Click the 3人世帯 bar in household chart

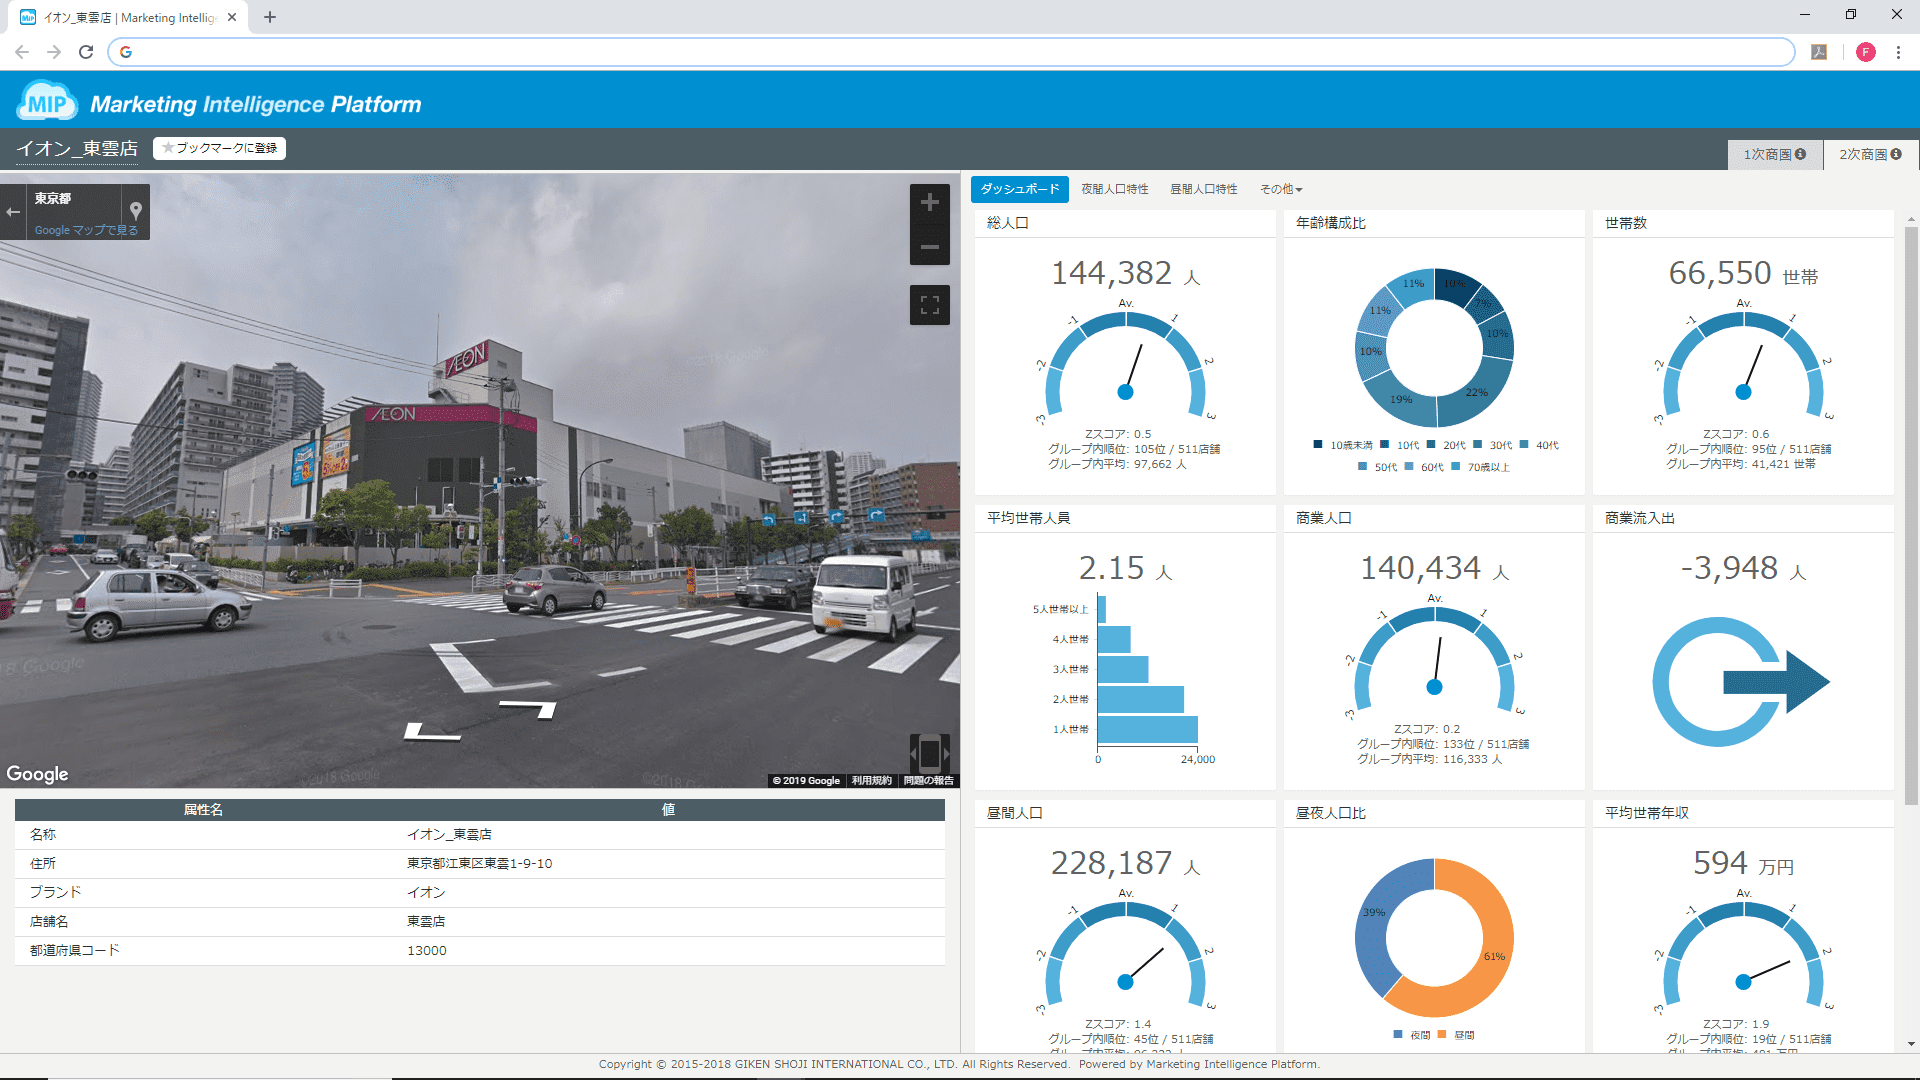[1123, 669]
